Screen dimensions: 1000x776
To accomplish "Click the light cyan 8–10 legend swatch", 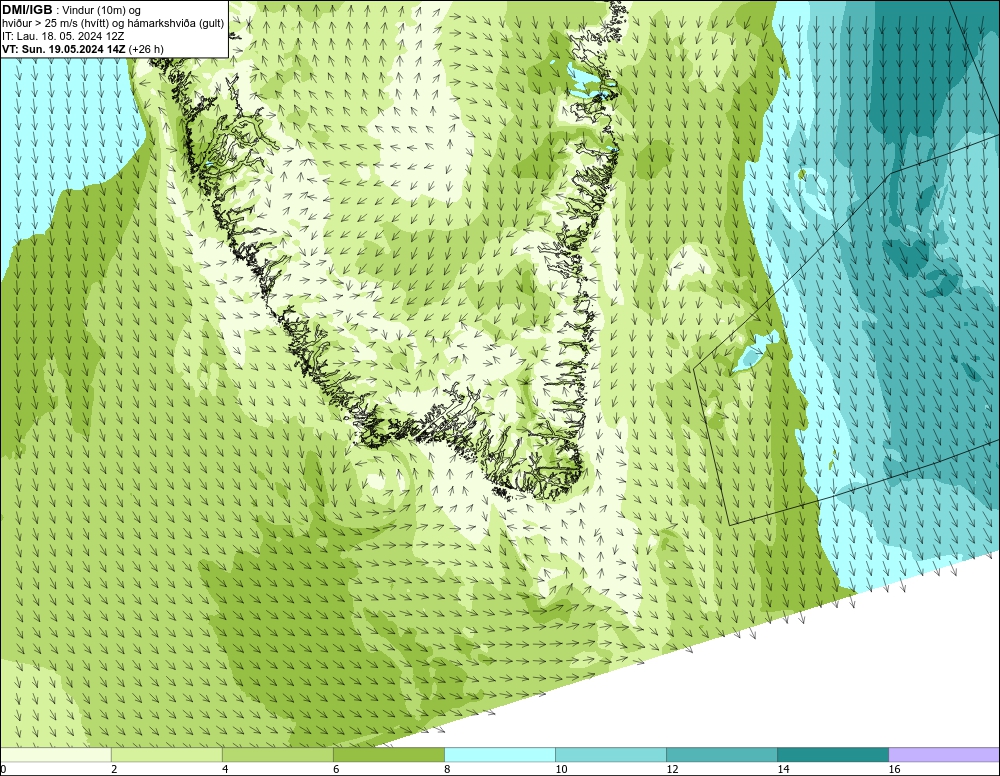I will pos(500,755).
